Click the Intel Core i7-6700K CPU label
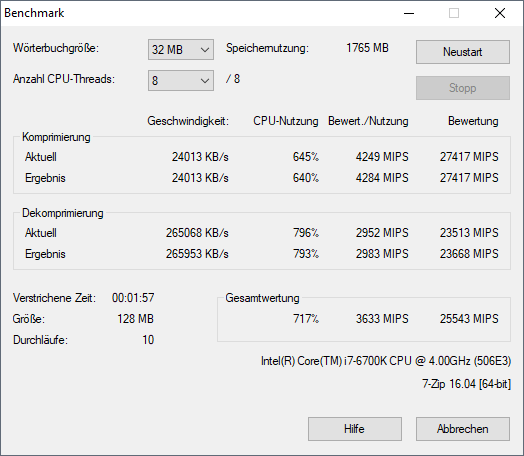Image resolution: width=524 pixels, height=456 pixels. pos(386,361)
